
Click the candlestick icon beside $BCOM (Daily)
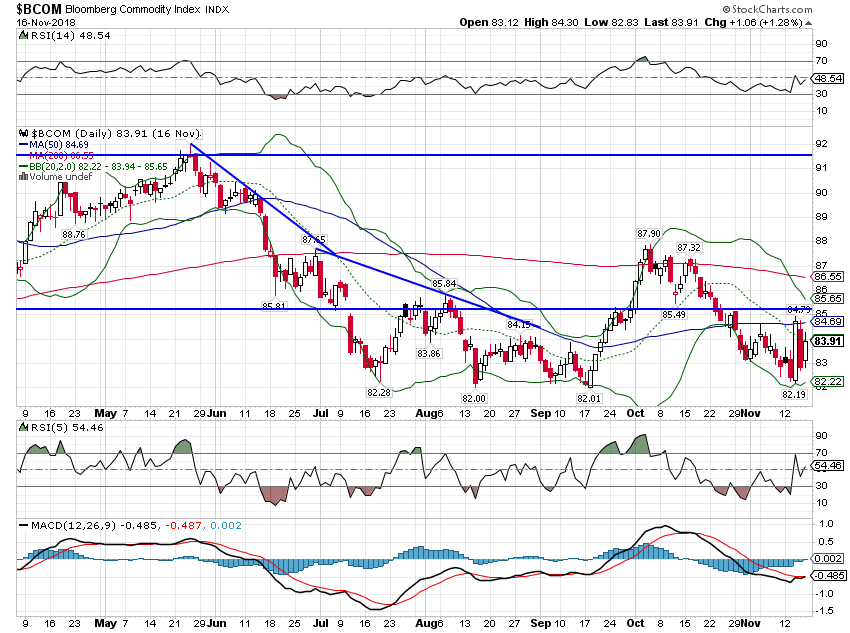tap(23, 133)
